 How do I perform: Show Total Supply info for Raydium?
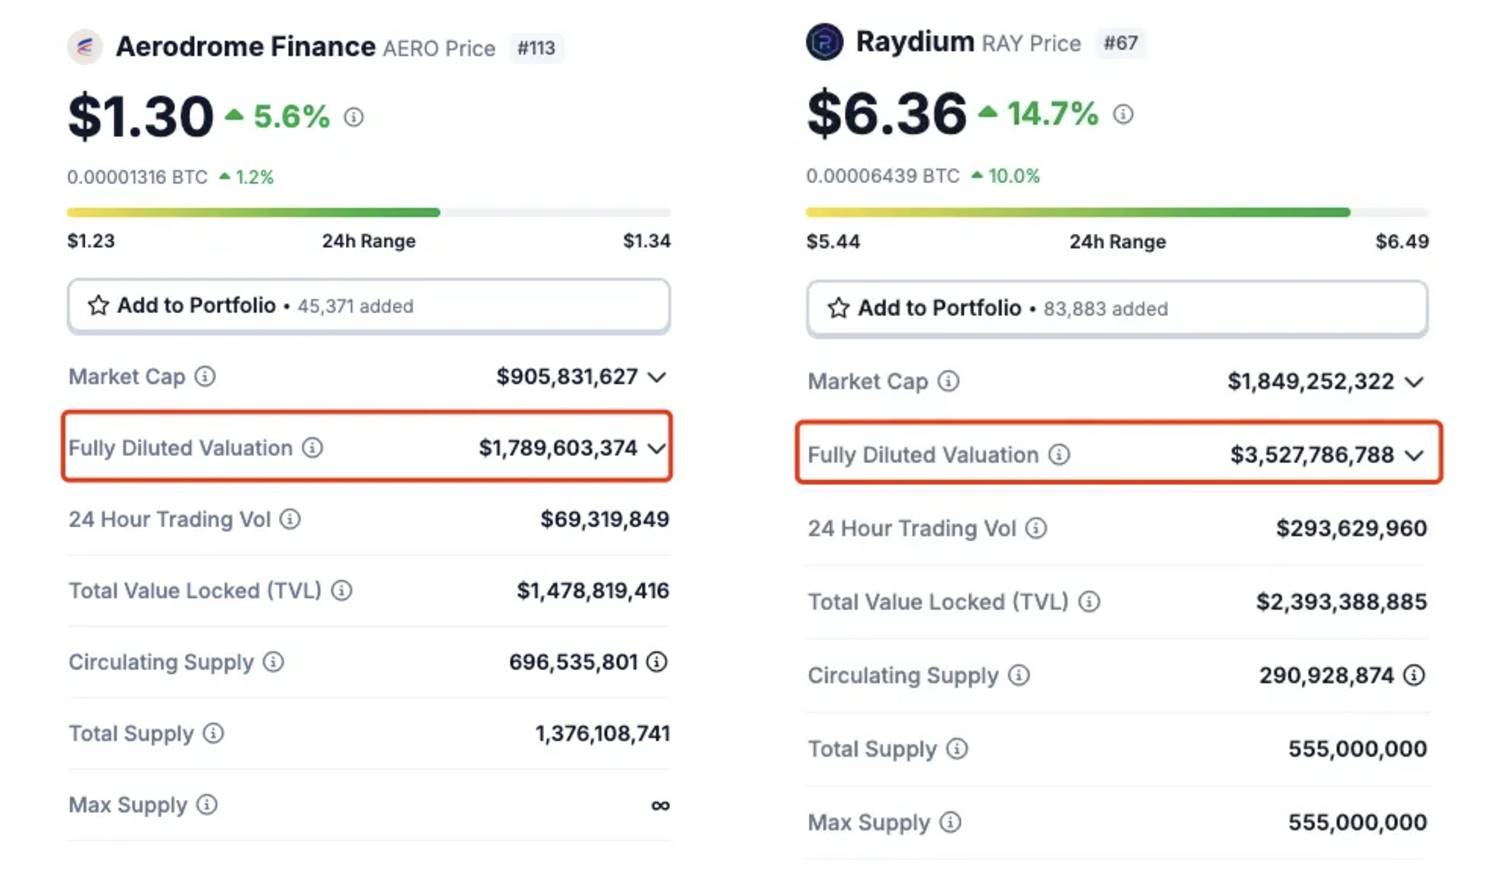coord(957,748)
